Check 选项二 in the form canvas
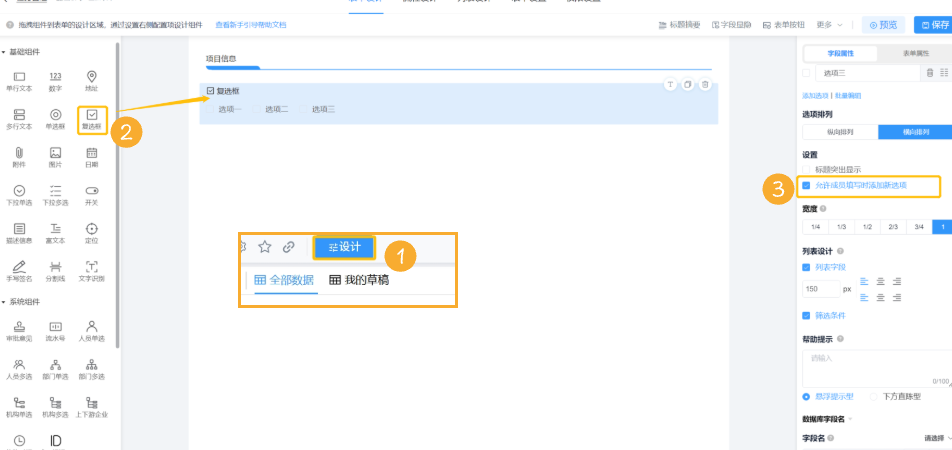This screenshot has width=952, height=450. (x=256, y=110)
